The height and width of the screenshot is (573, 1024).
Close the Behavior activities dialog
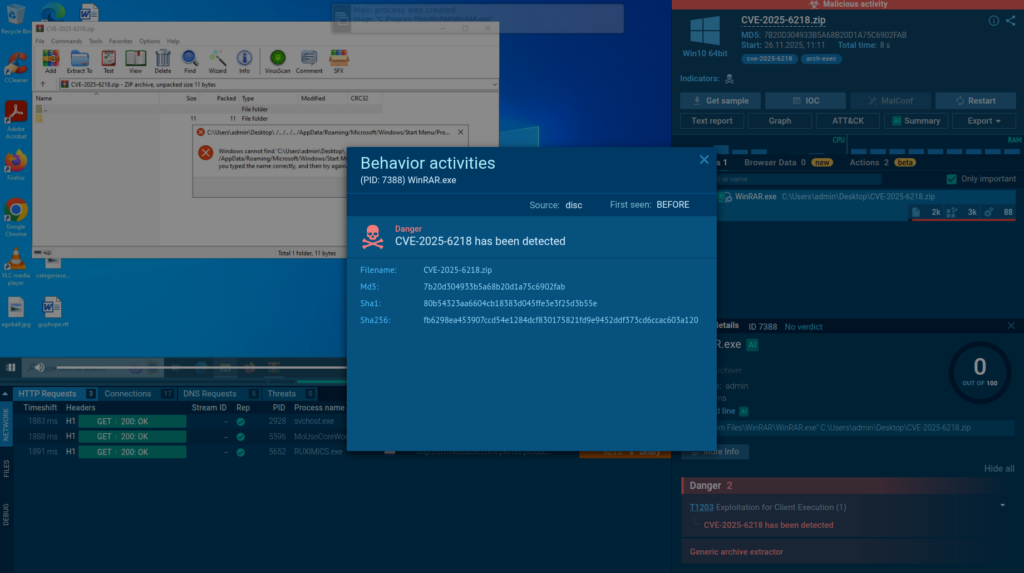[x=704, y=160]
